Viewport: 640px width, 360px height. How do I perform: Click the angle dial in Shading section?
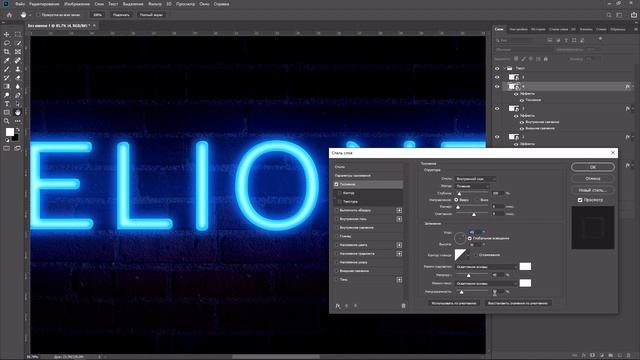[x=460, y=238]
